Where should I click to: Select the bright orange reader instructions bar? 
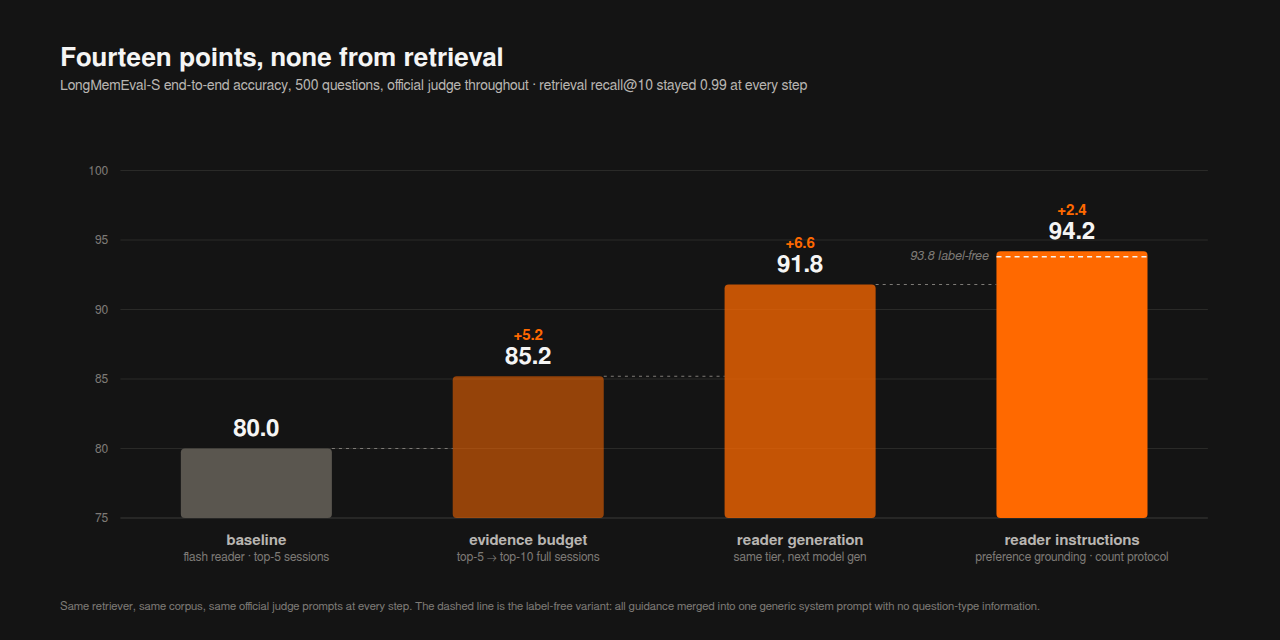pos(1072,384)
